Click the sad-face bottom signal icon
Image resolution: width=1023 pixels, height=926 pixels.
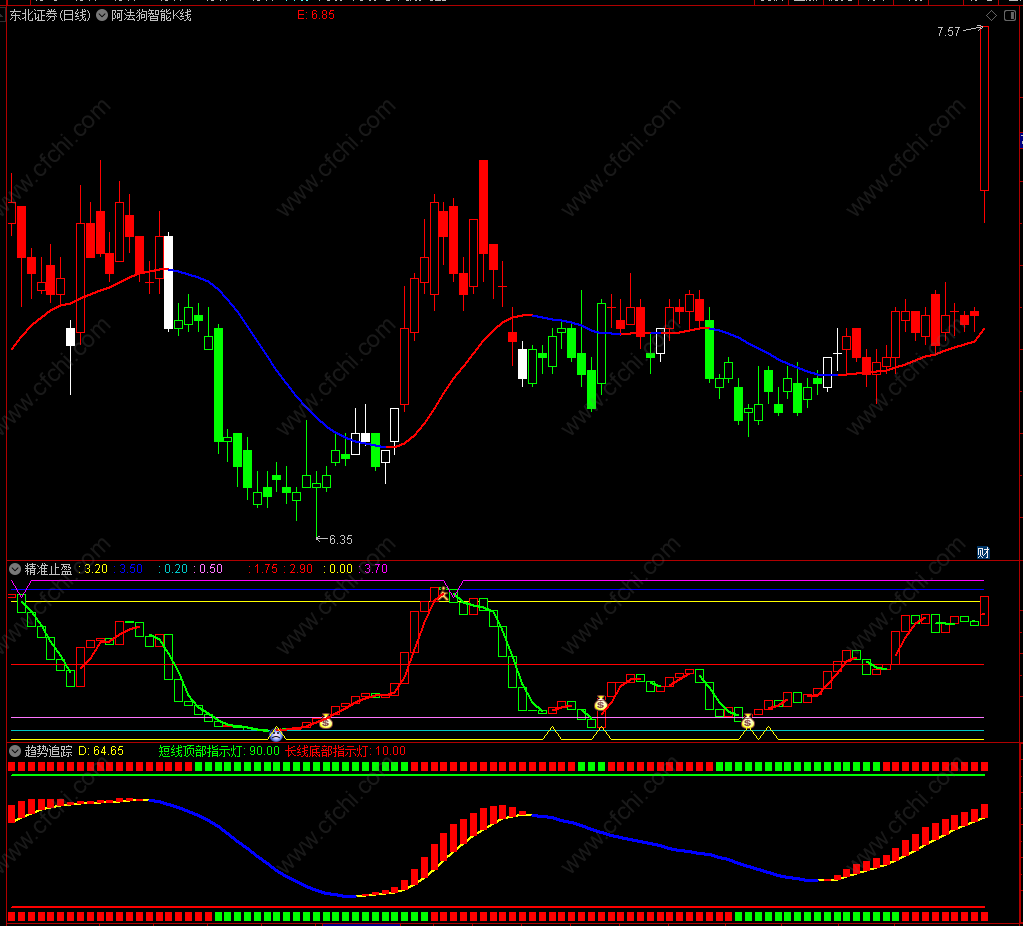(277, 734)
